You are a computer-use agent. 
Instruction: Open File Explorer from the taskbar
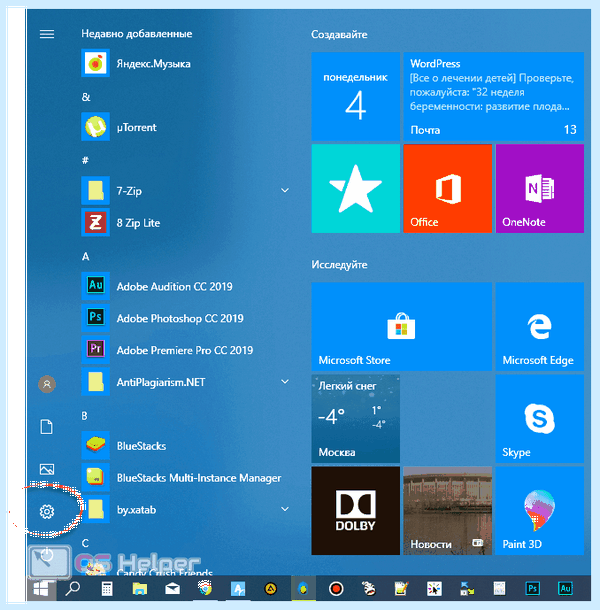(x=140, y=589)
